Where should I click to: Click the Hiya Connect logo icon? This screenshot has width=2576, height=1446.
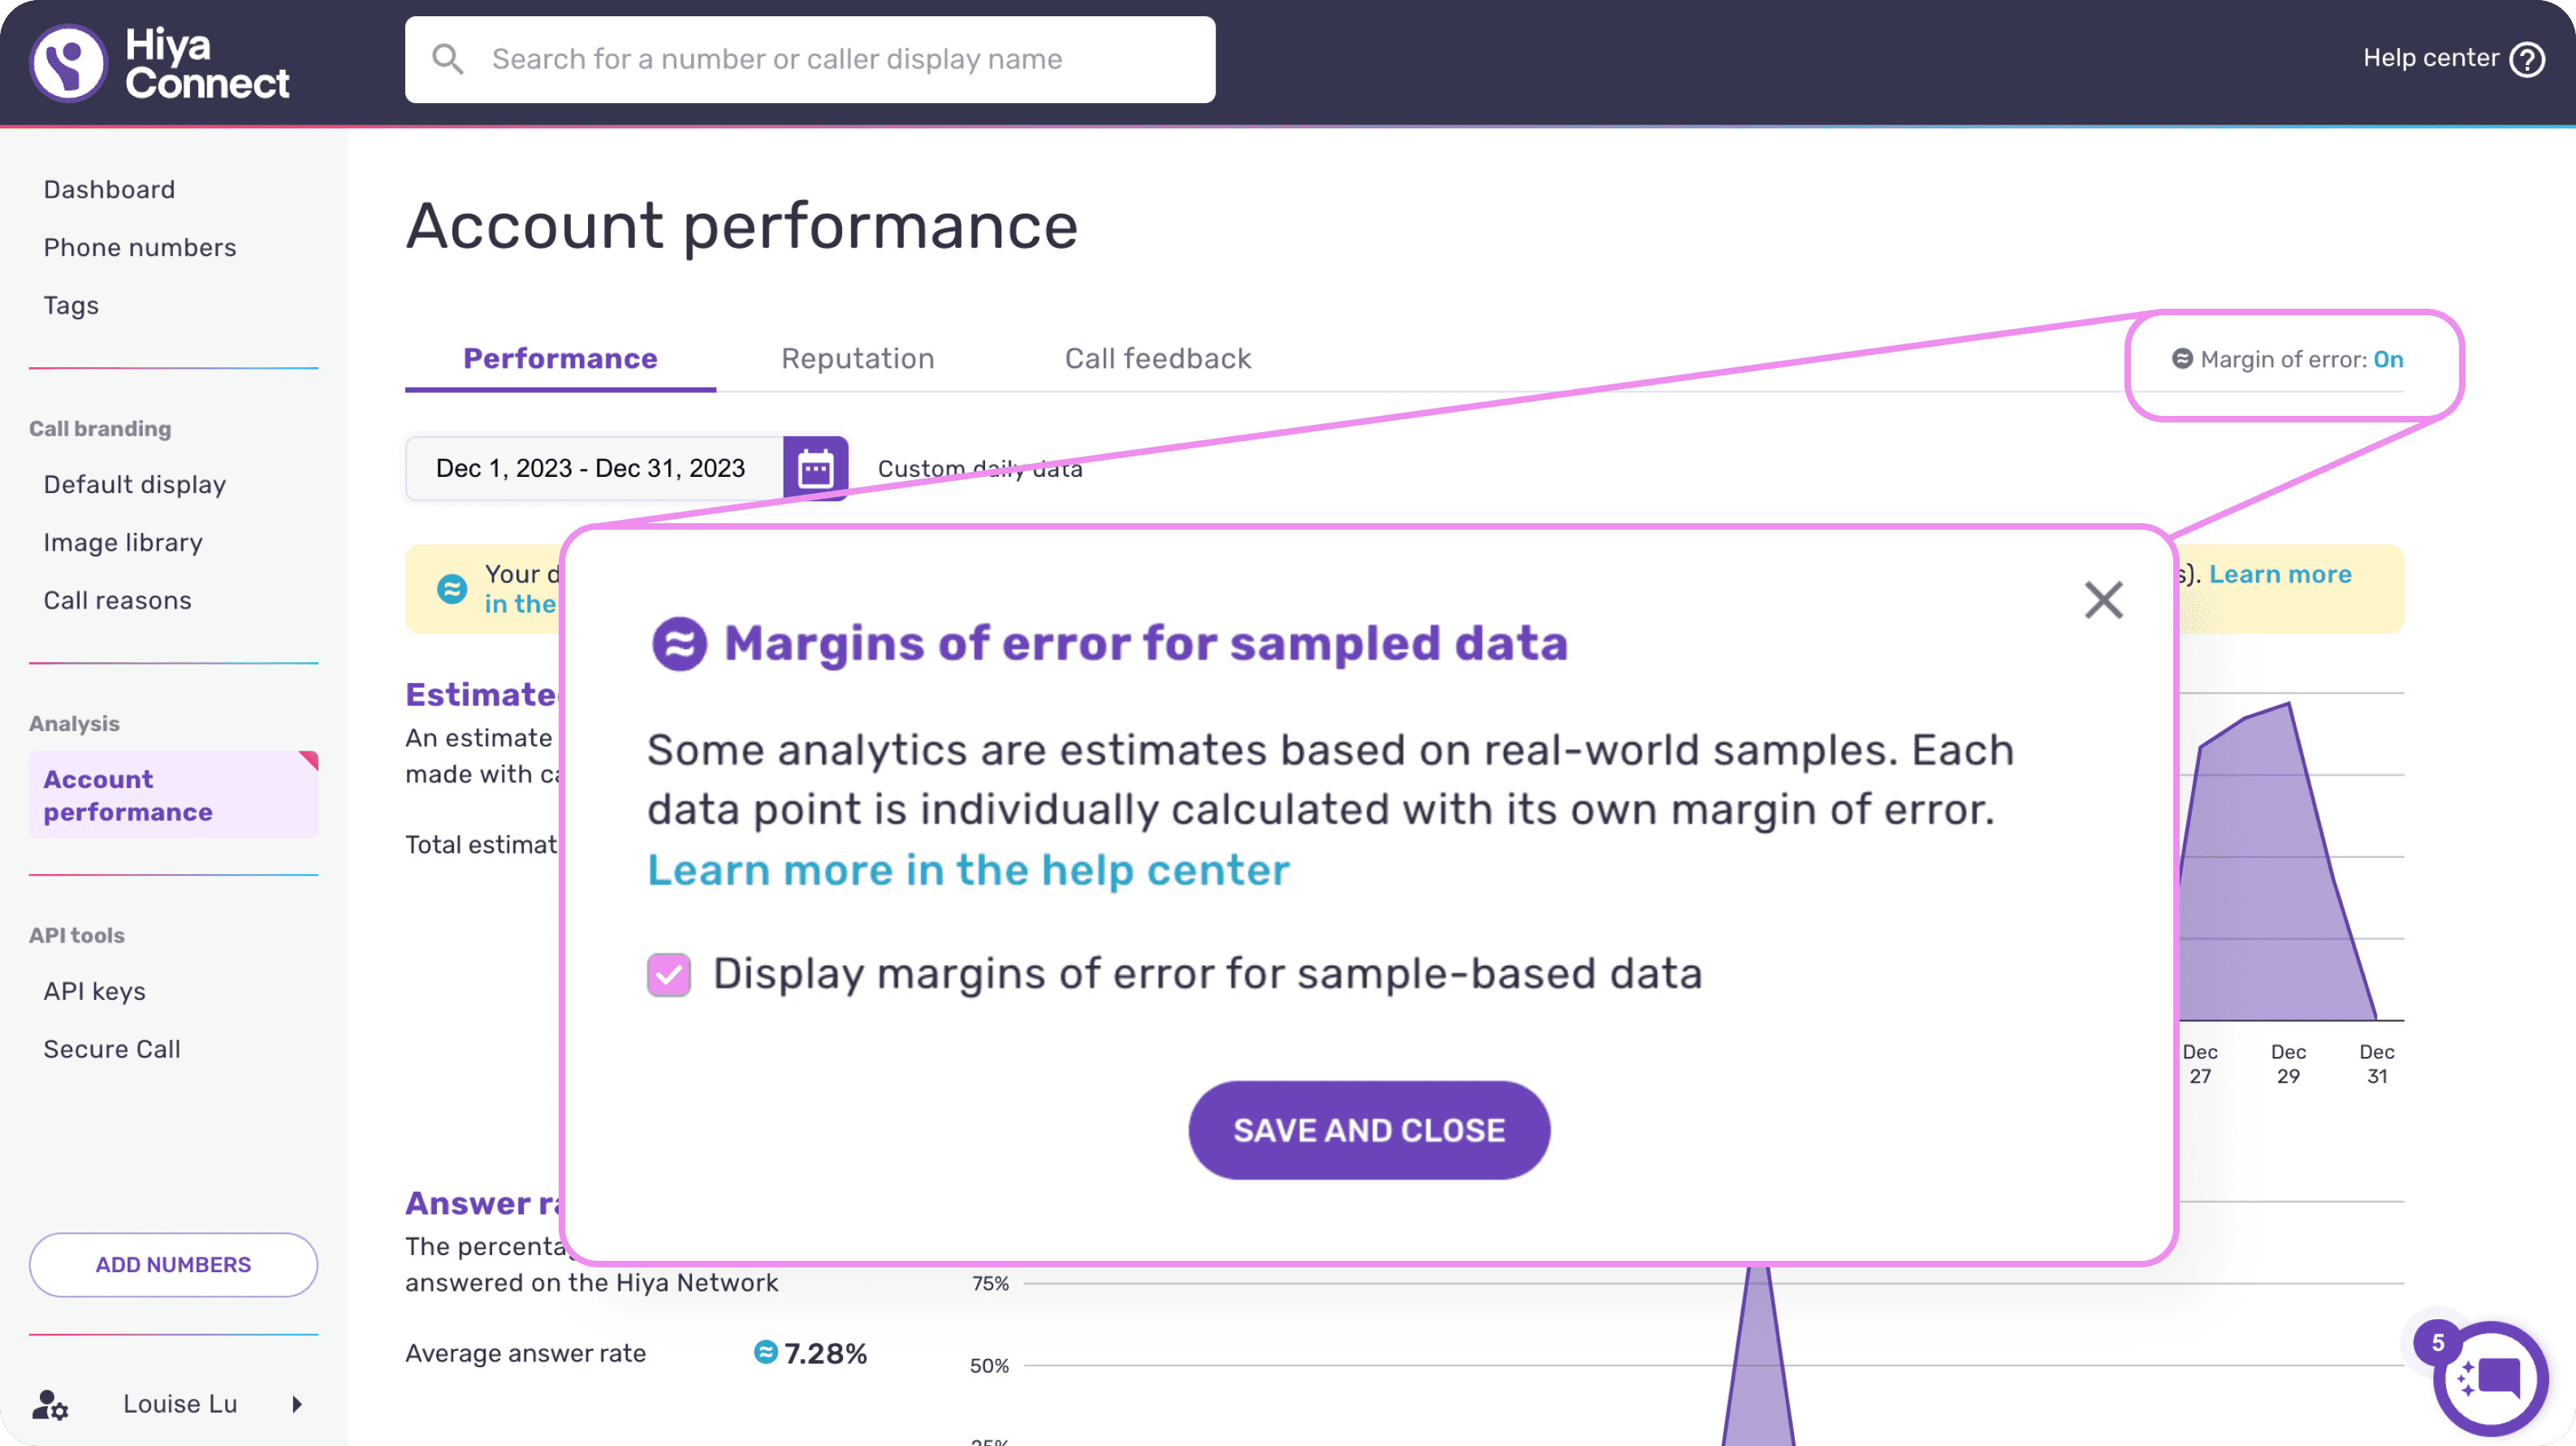click(x=67, y=63)
